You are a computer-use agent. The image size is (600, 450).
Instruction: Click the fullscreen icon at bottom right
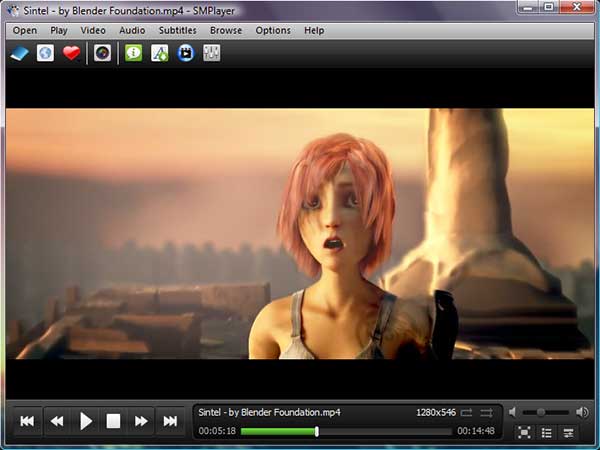point(524,432)
